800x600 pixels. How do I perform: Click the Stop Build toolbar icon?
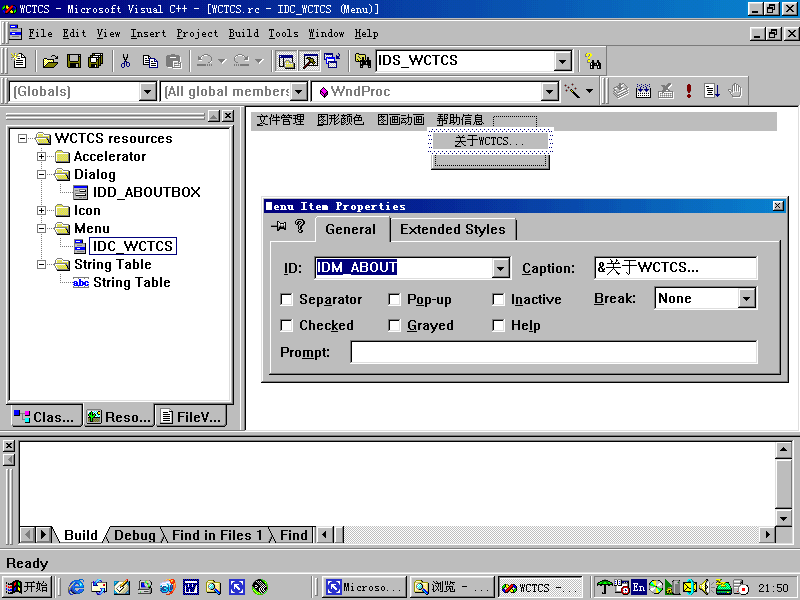[x=666, y=91]
